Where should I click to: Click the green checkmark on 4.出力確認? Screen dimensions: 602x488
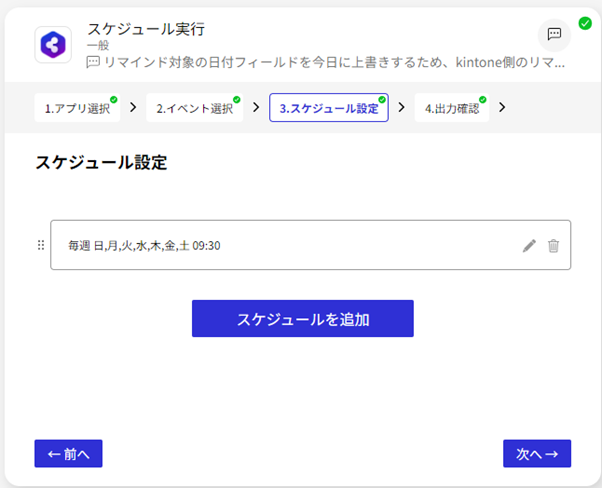point(482,99)
